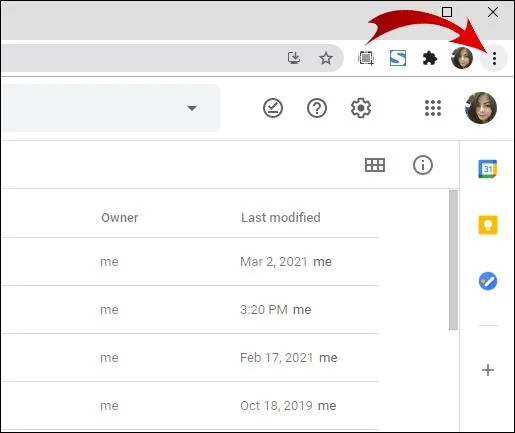Screen dimensions: 515x433
Task: Open the offline ready status icon
Action: 273,108
